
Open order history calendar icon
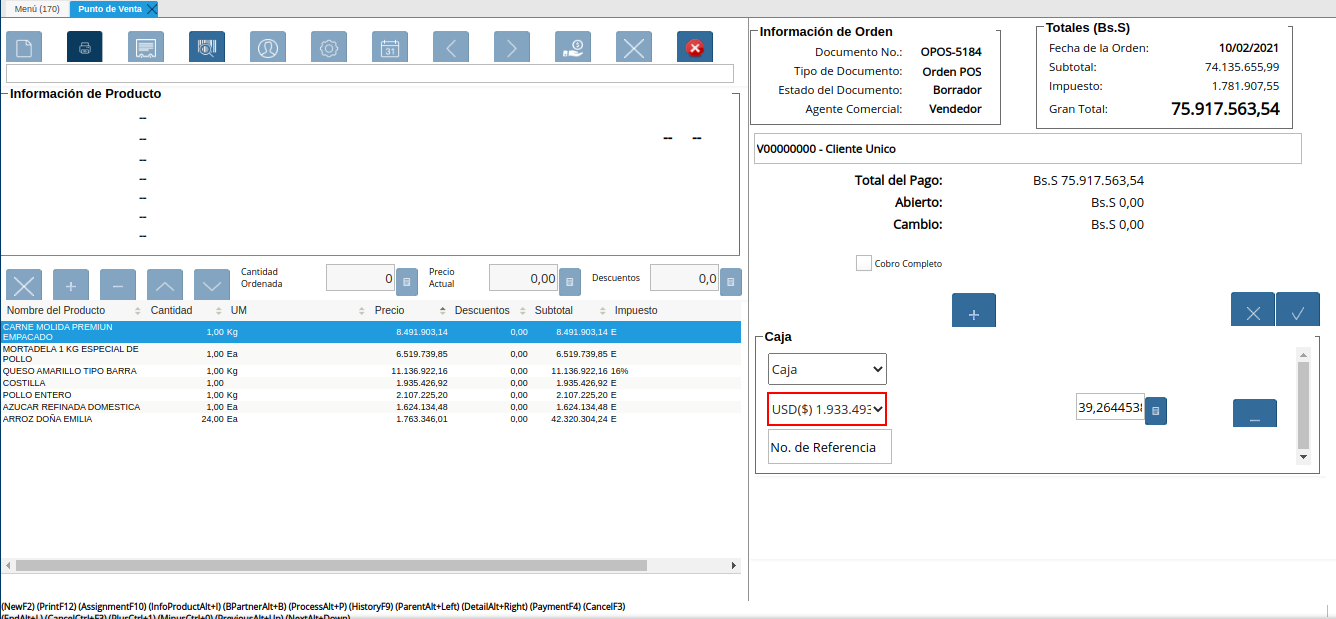tap(390, 47)
